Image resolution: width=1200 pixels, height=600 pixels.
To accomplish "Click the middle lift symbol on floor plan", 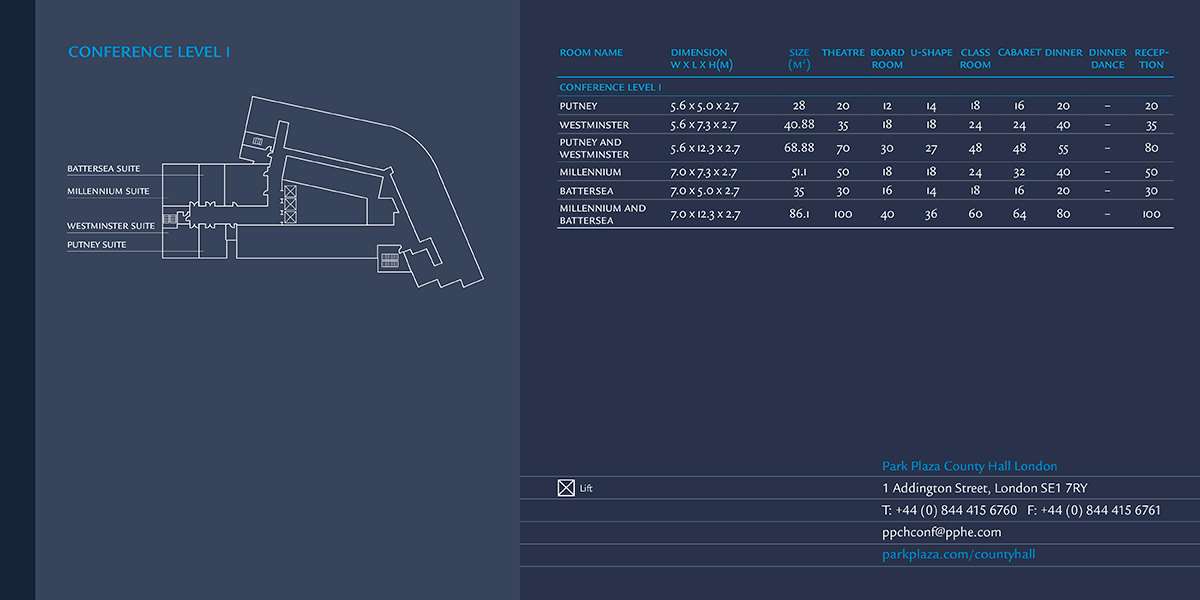I will pyautogui.click(x=290, y=204).
